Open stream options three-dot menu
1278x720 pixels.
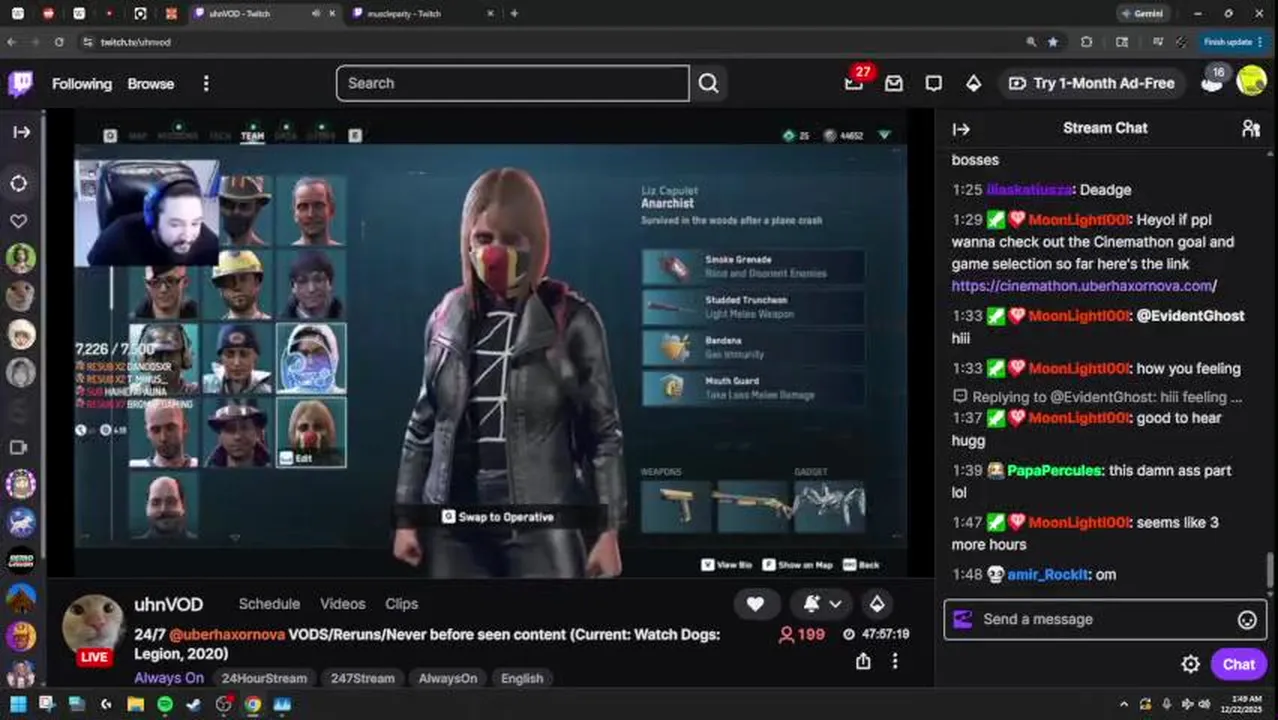(x=895, y=661)
